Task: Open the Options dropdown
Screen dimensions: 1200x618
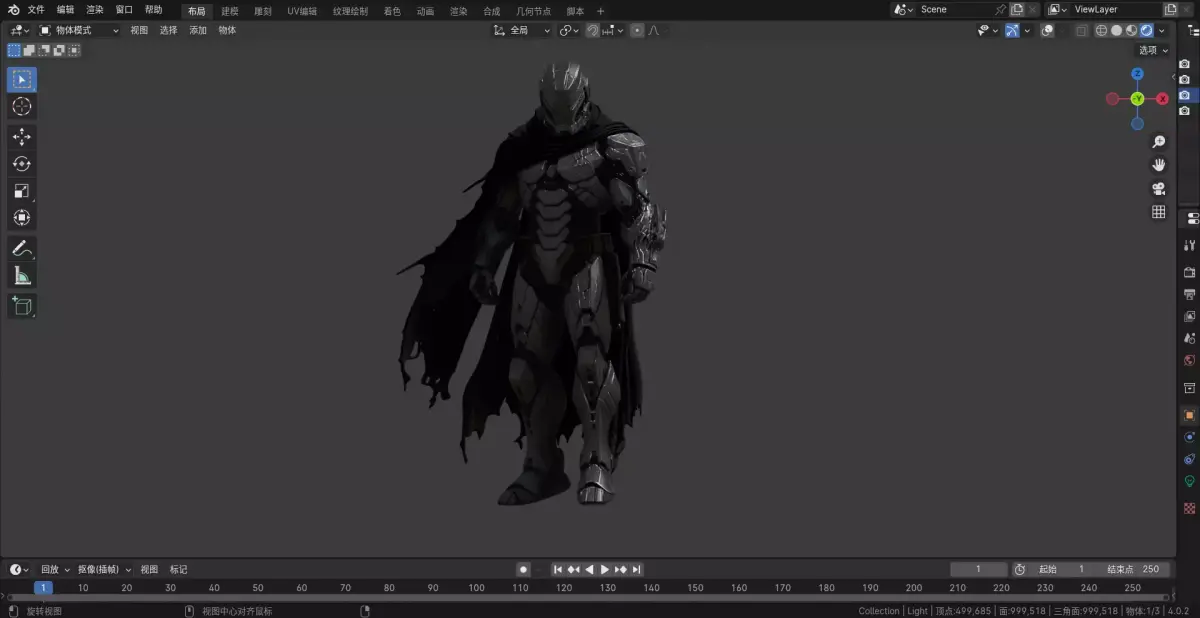Action: click(1153, 50)
